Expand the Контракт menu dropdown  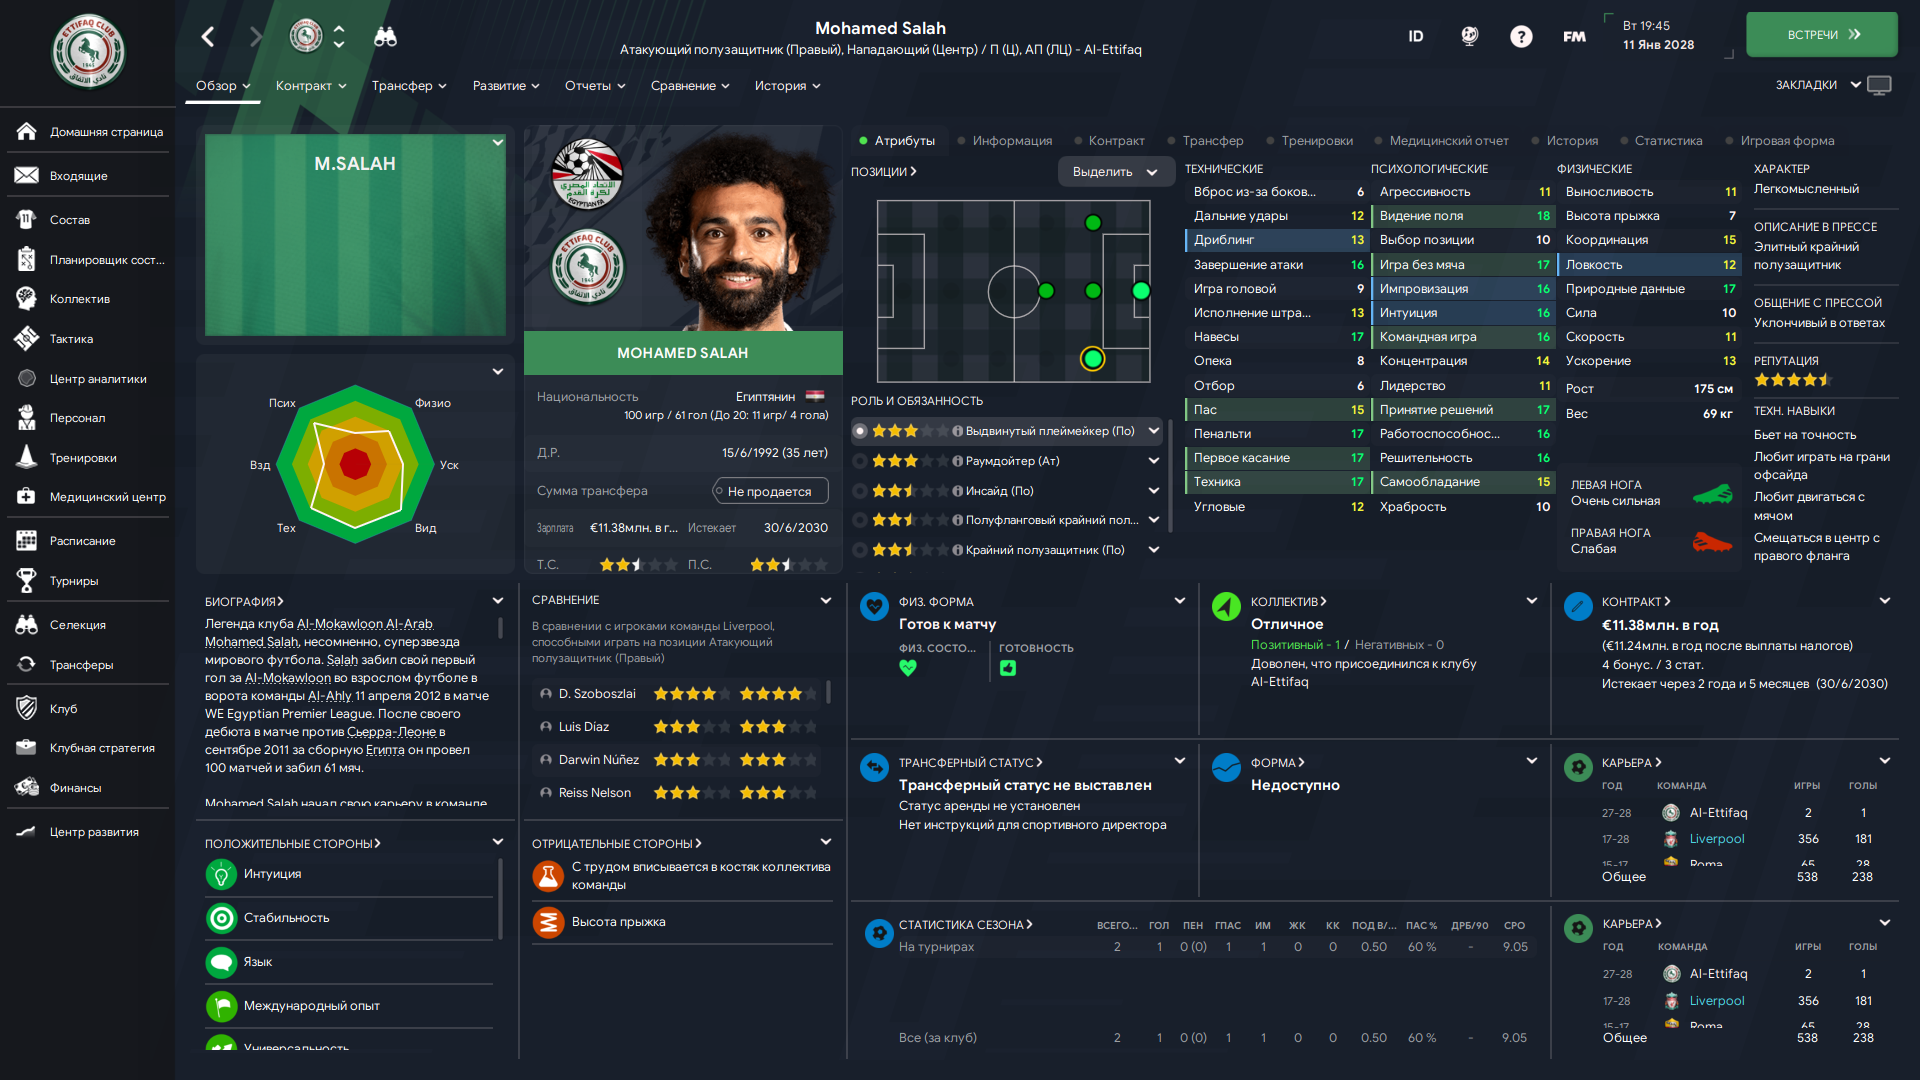311,86
